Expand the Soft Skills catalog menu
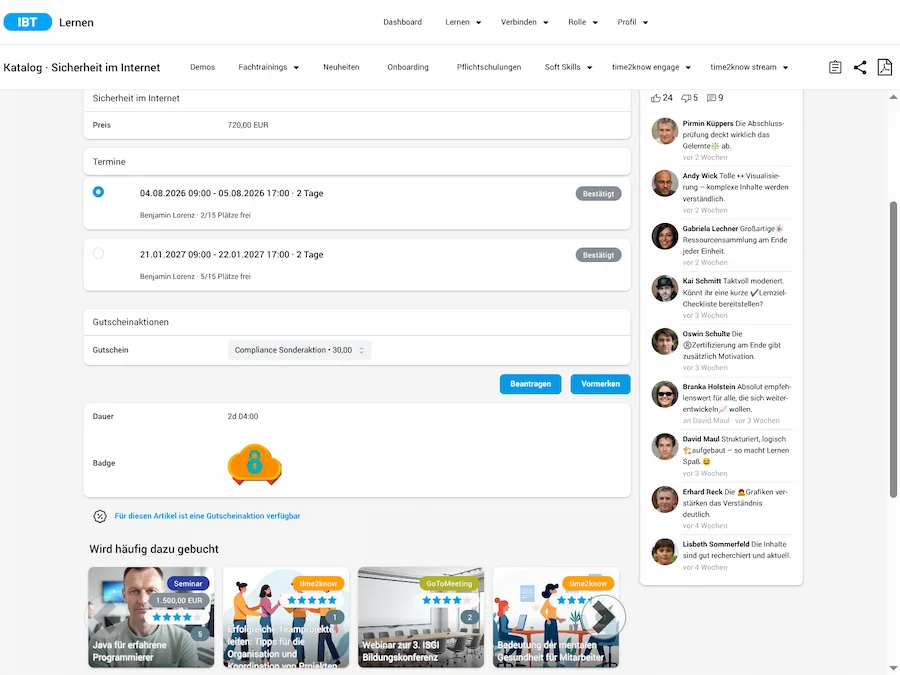Screen dimensions: 900x675 (x=568, y=67)
